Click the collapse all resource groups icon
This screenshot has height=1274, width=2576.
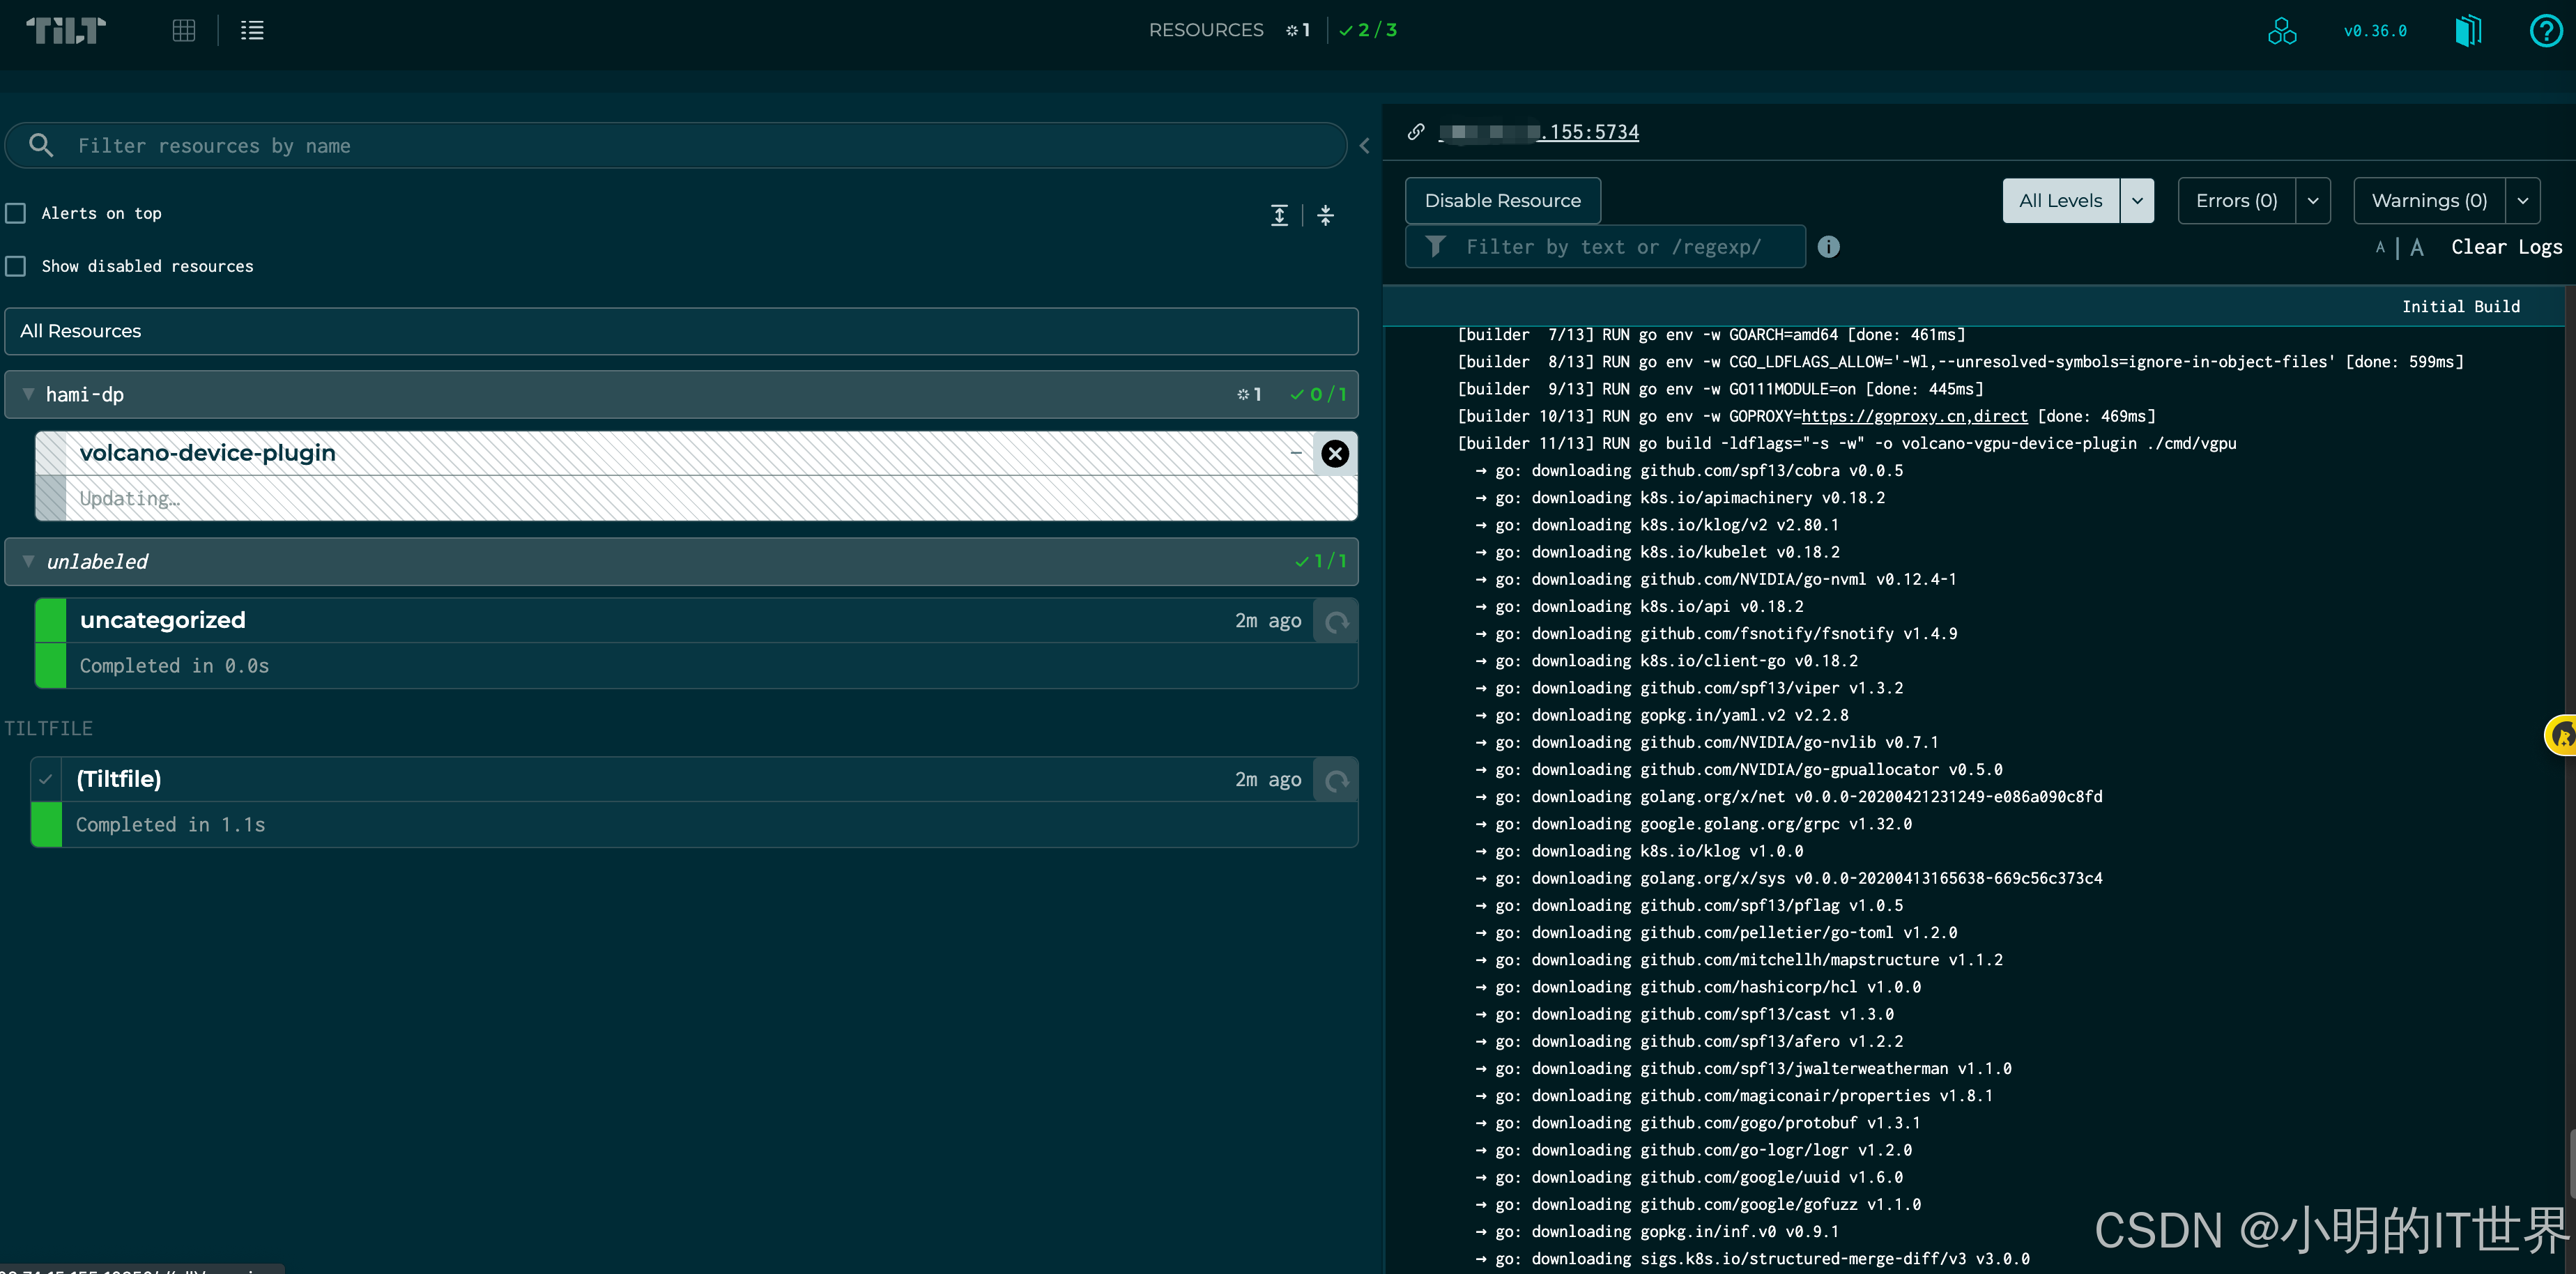[x=1325, y=215]
